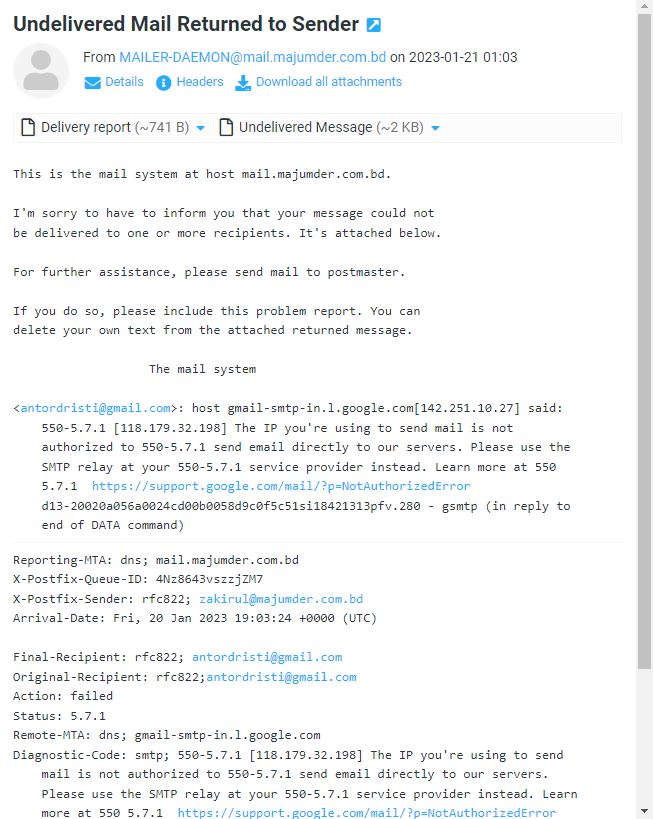Click the vertical scrollbar thumb
This screenshot has width=653, height=819.
pos(644,342)
